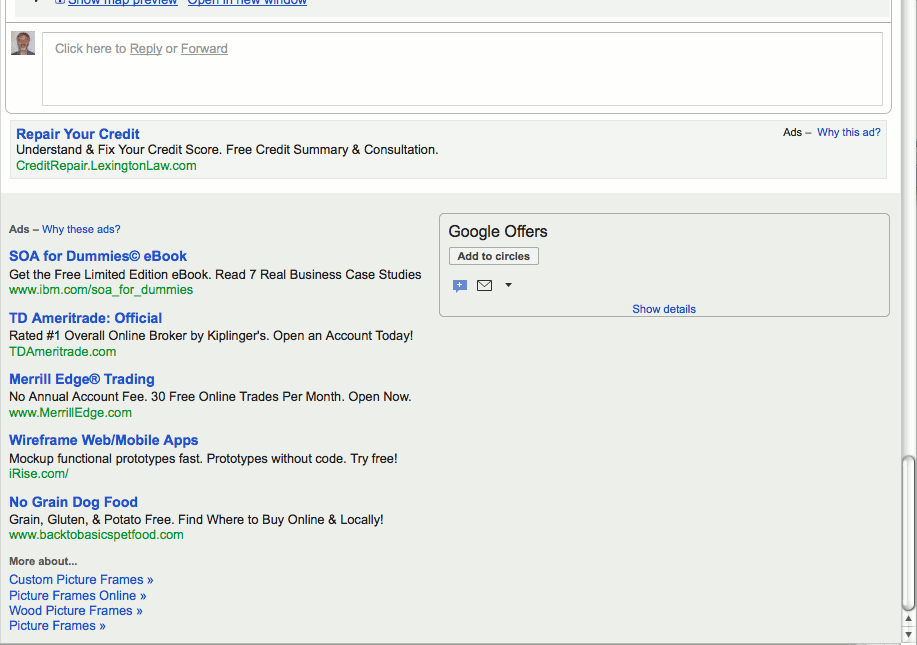917x645 pixels.
Task: Click 'Why this ad?' link
Action: 849,132
